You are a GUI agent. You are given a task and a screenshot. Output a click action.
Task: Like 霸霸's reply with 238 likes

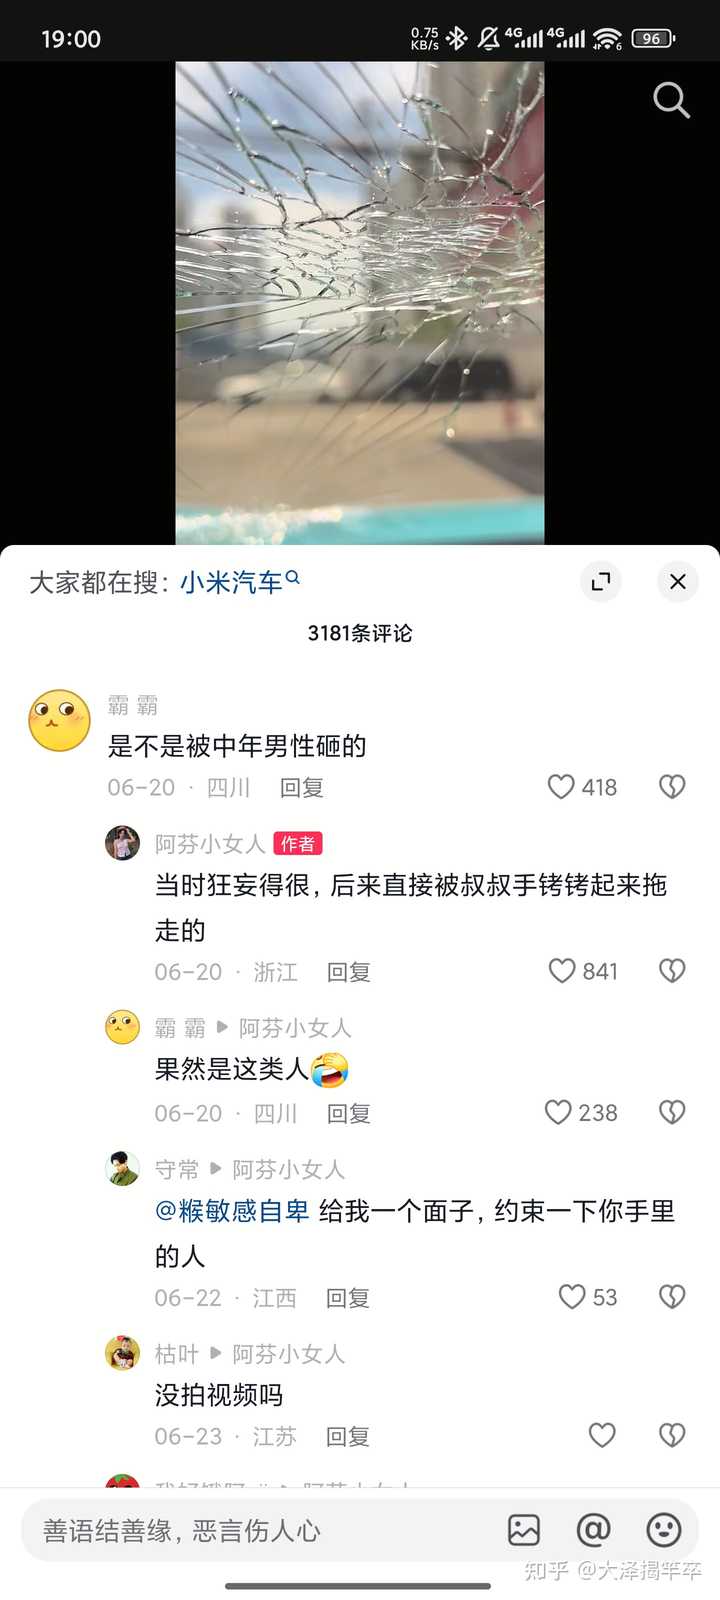tap(558, 1112)
